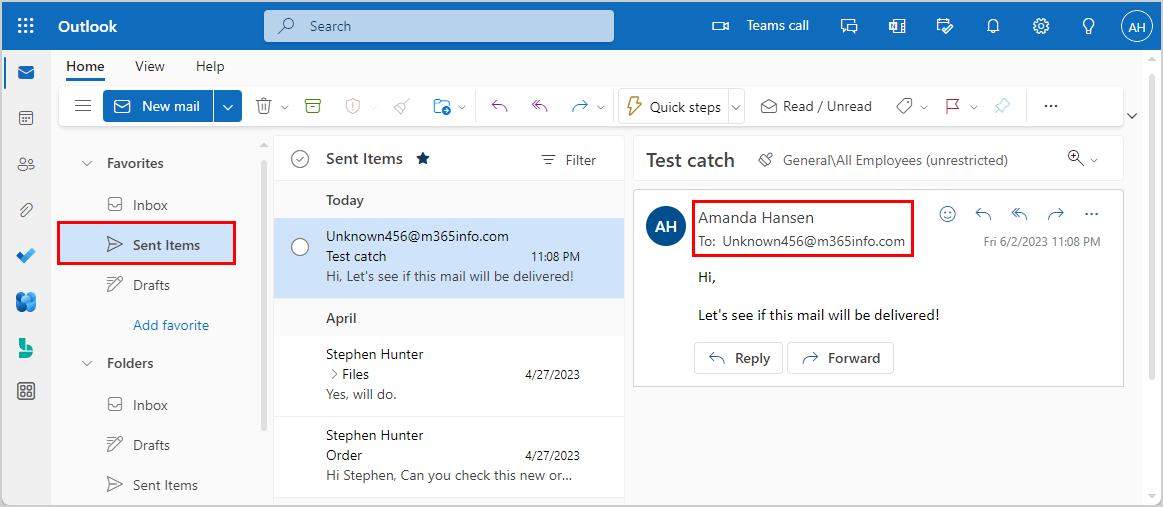Open the chat icon in header
Viewport: 1163px width, 507px height.
[x=849, y=26]
